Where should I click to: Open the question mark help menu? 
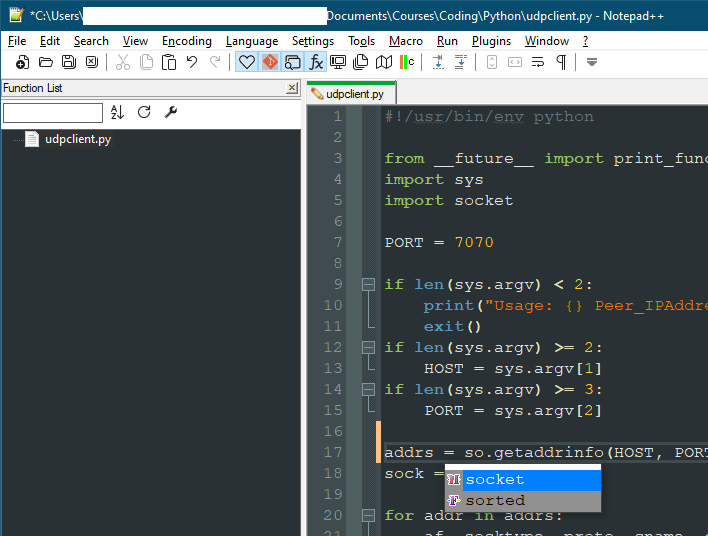(585, 41)
